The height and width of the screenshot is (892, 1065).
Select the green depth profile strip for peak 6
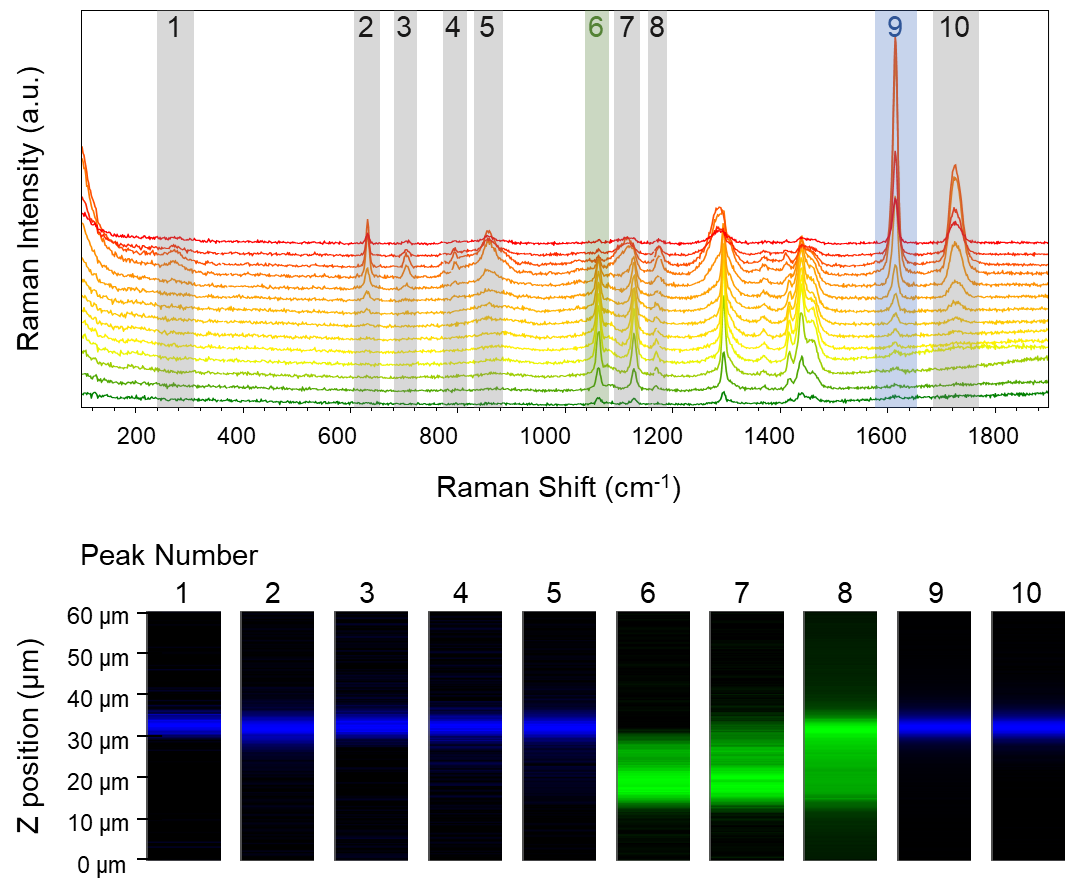click(x=653, y=736)
